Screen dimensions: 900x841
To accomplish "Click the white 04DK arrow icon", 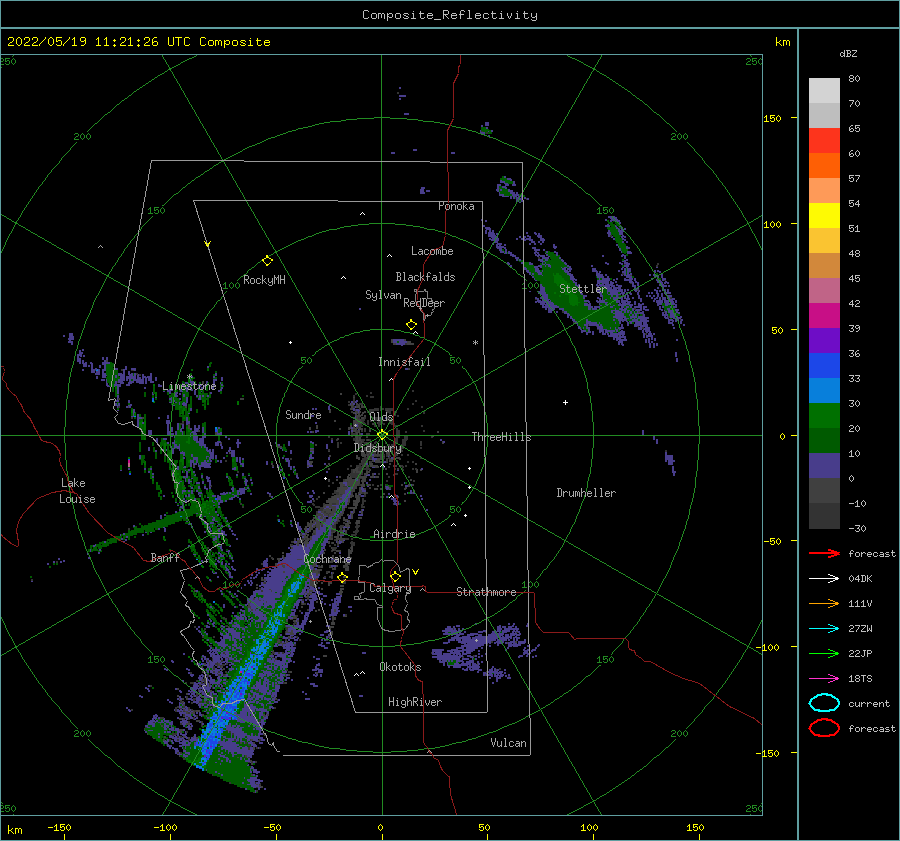I will (x=824, y=578).
